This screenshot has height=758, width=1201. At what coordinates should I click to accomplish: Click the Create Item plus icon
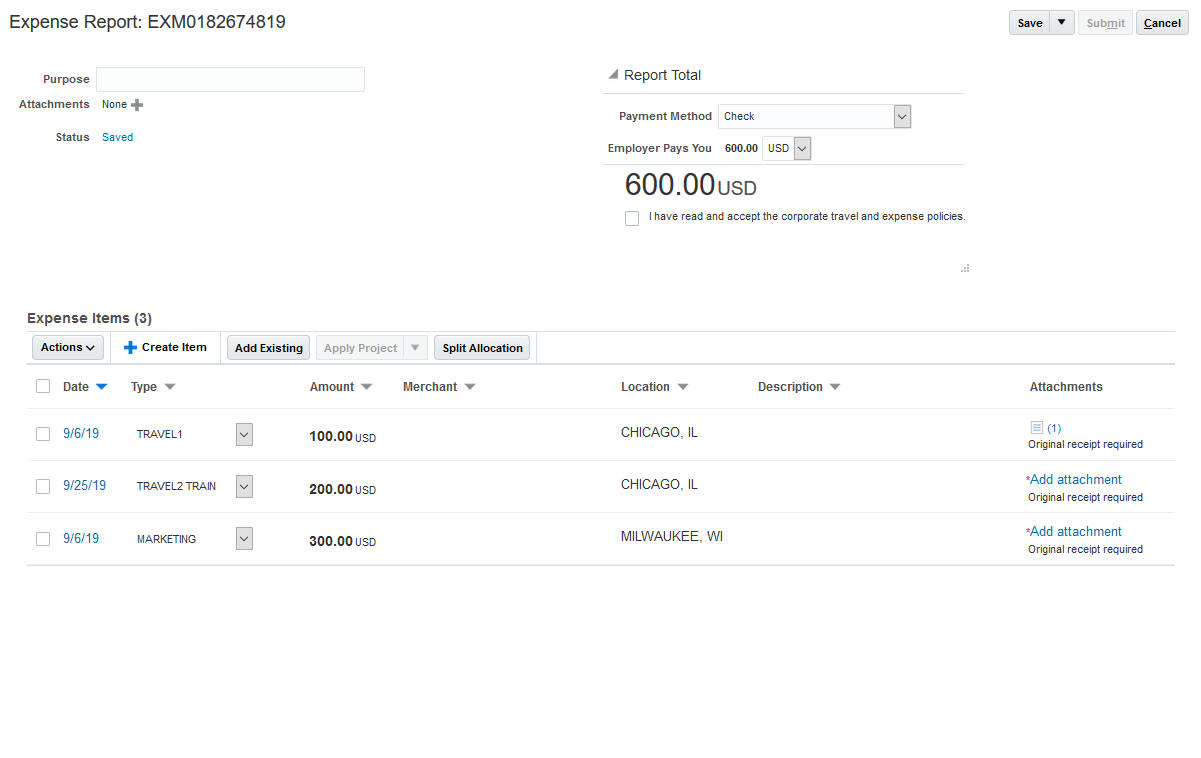tap(130, 347)
